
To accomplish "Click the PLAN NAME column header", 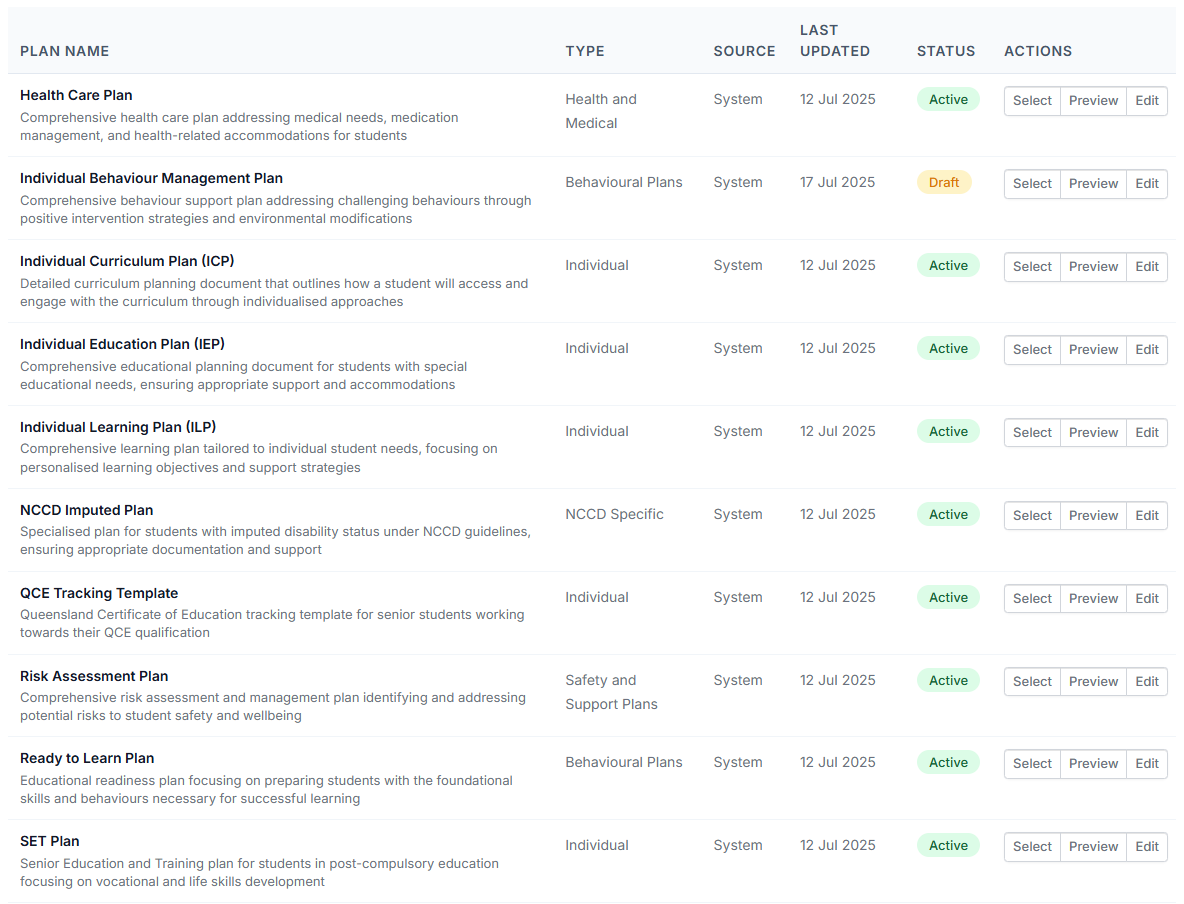I will pyautogui.click(x=64, y=51).
